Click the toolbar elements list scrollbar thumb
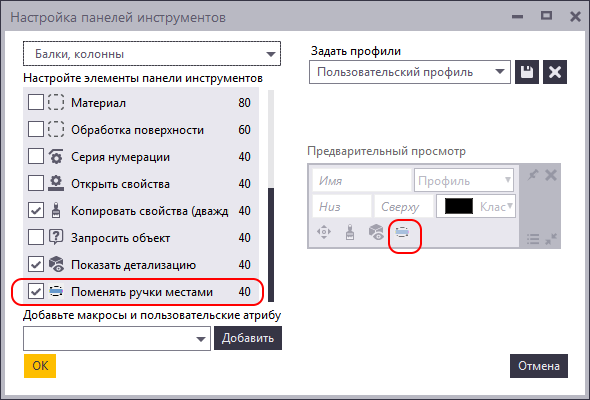Viewport: 590px width, 400px height. 271,245
